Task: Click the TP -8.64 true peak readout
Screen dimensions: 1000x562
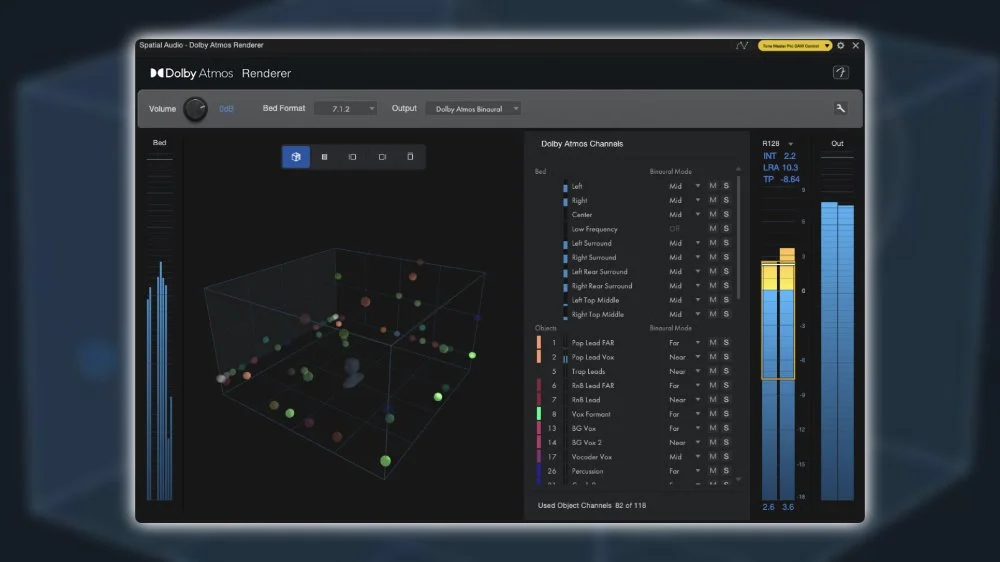Action: (x=781, y=179)
